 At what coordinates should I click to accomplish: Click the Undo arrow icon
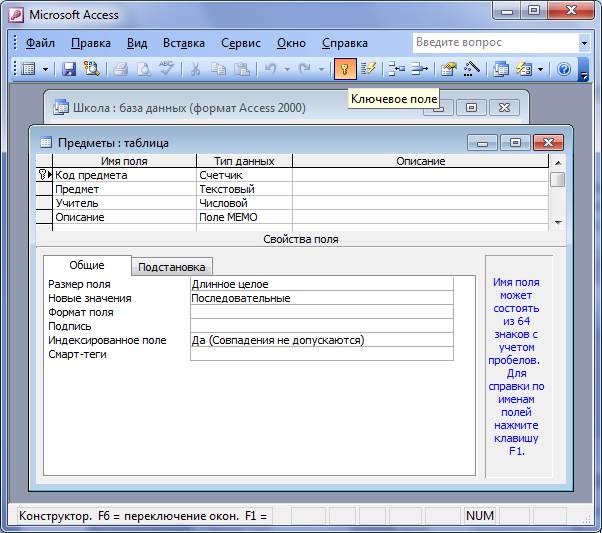[271, 69]
